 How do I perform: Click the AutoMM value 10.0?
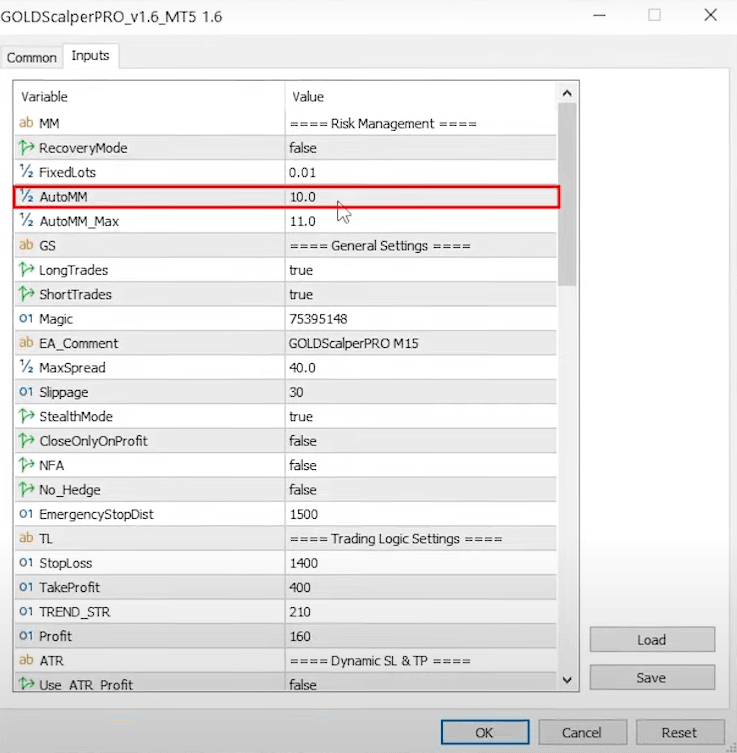coord(302,197)
